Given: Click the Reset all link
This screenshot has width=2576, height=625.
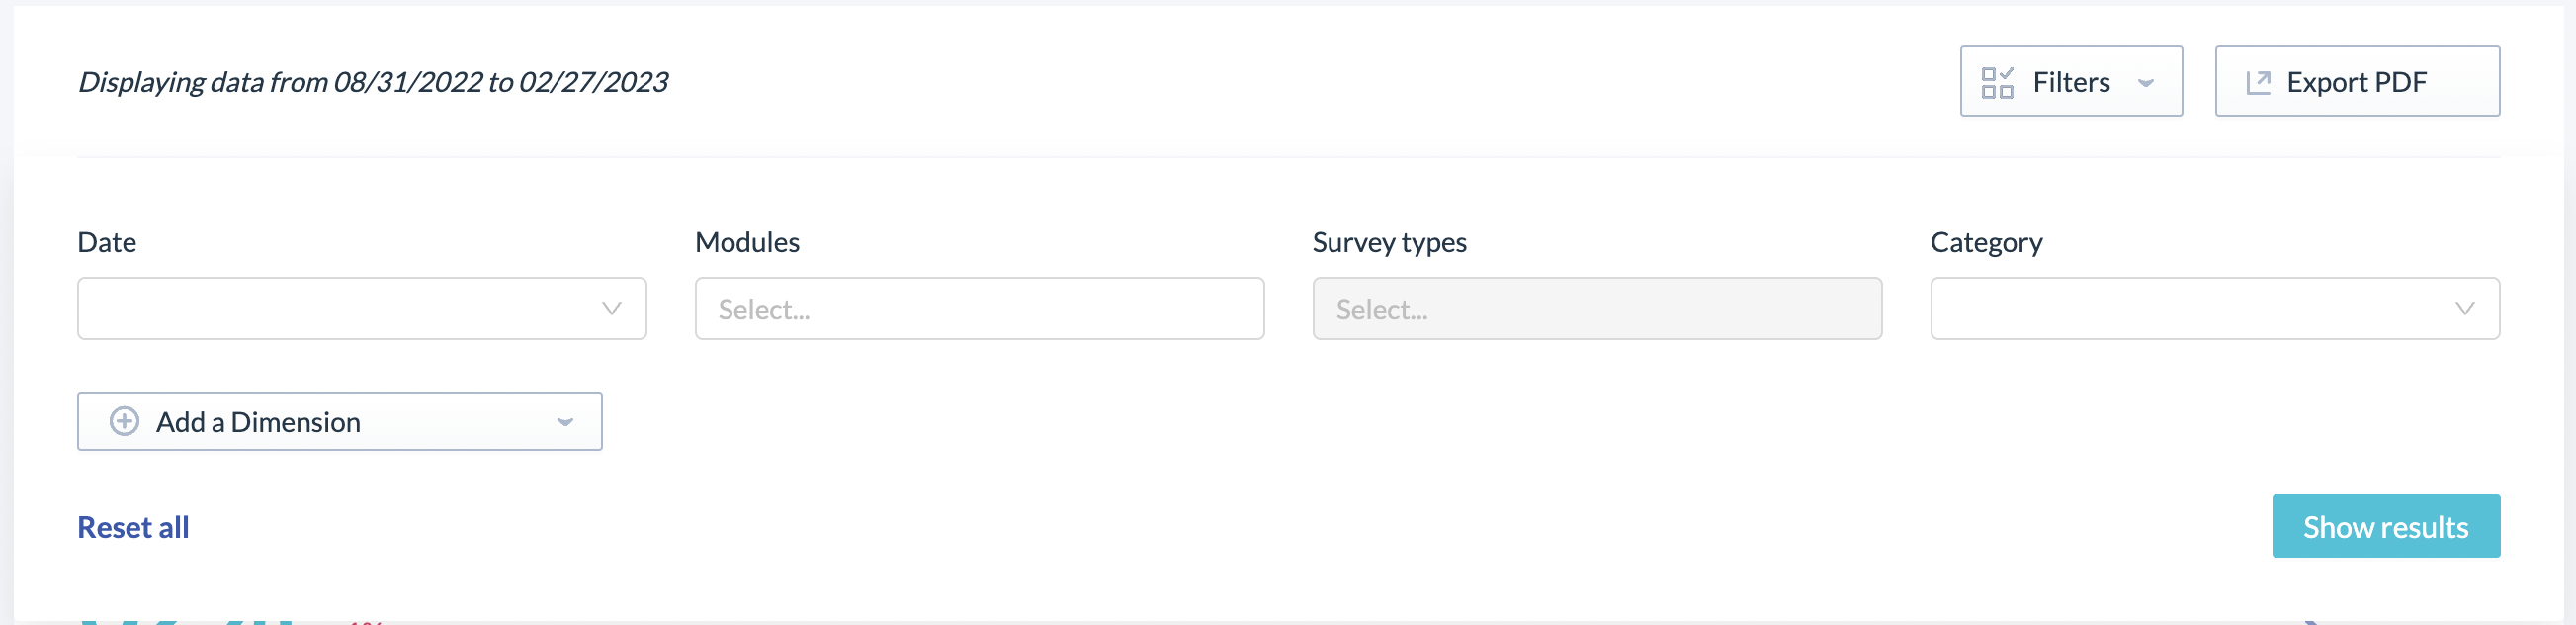Looking at the screenshot, I should point(133,527).
